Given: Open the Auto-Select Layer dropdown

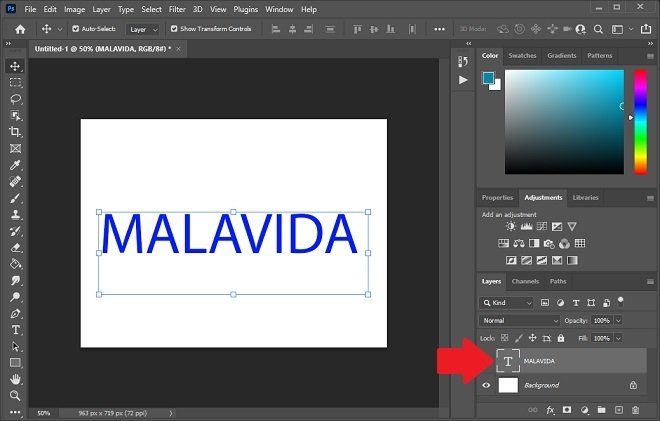Looking at the screenshot, I should click(143, 29).
